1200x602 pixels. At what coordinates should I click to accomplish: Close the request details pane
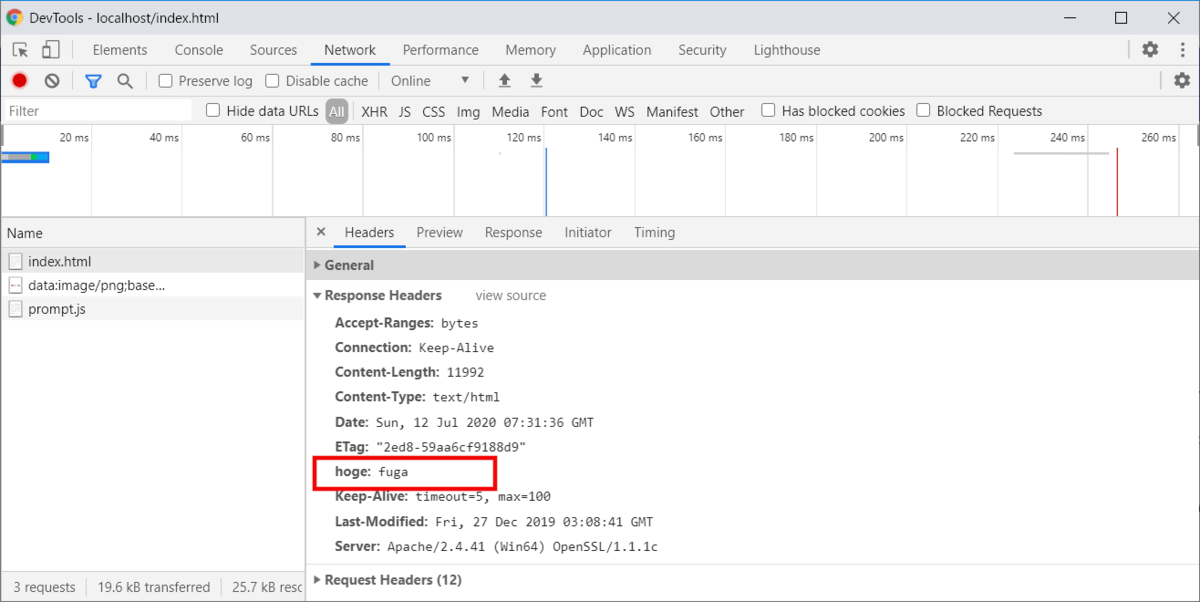point(321,232)
